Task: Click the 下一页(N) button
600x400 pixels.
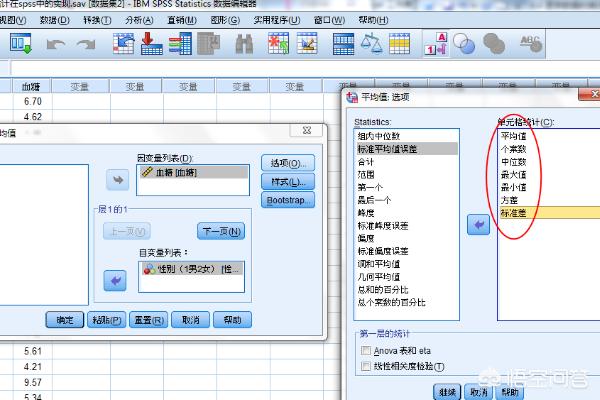Action: [x=221, y=231]
